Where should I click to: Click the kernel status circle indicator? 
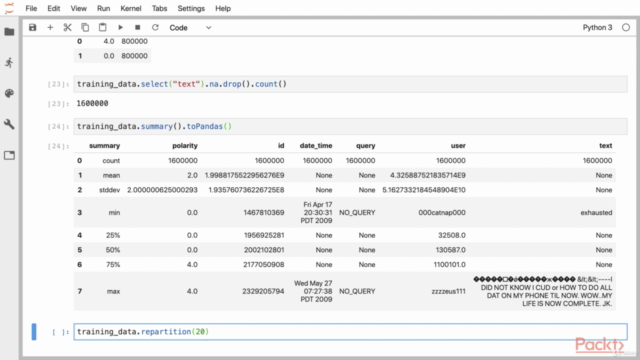(626, 27)
